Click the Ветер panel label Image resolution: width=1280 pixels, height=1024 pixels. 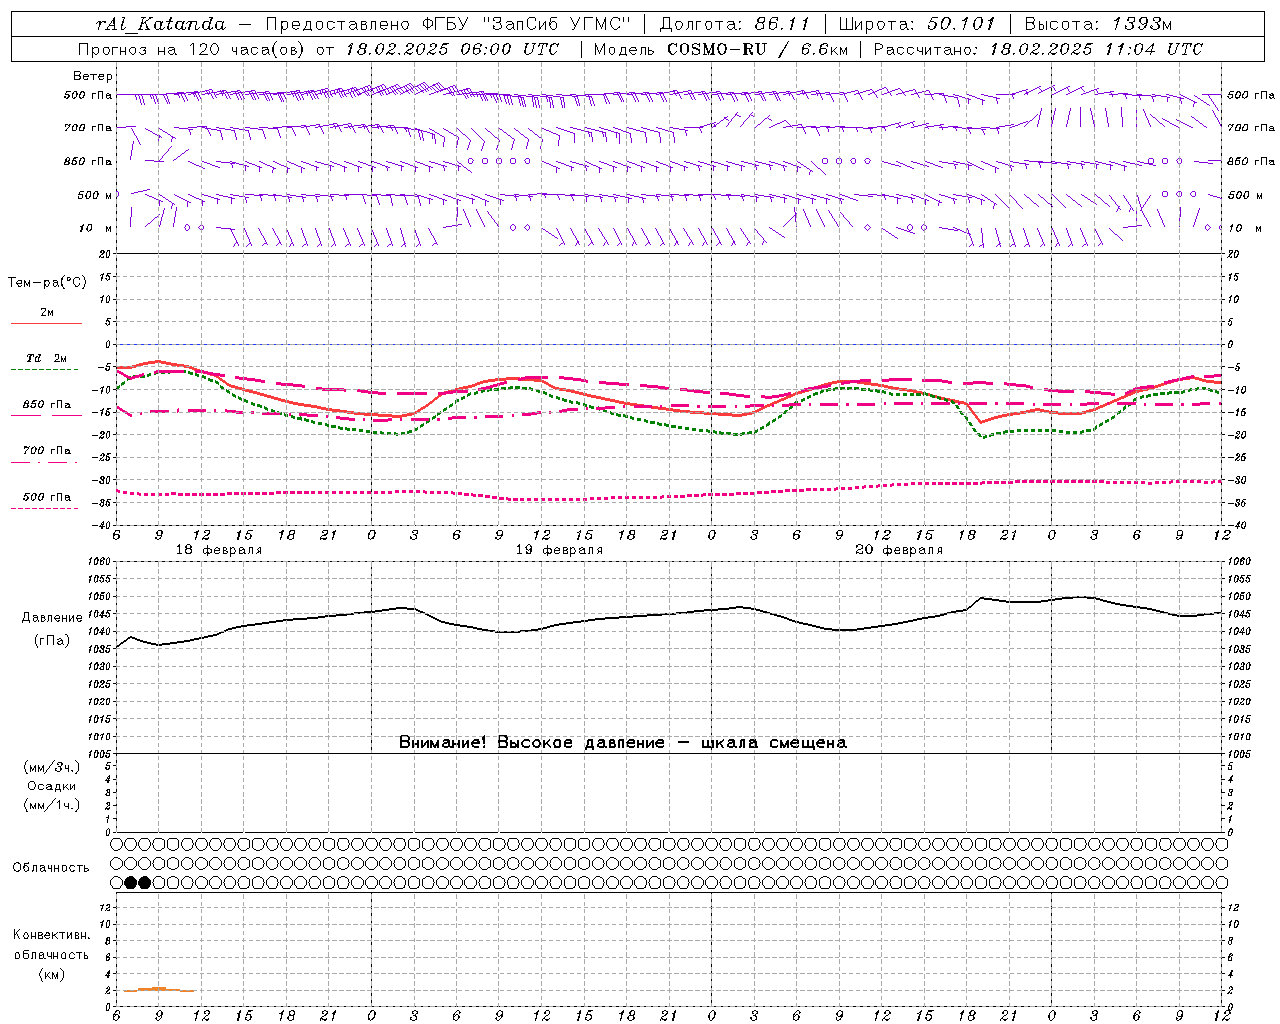click(92, 76)
